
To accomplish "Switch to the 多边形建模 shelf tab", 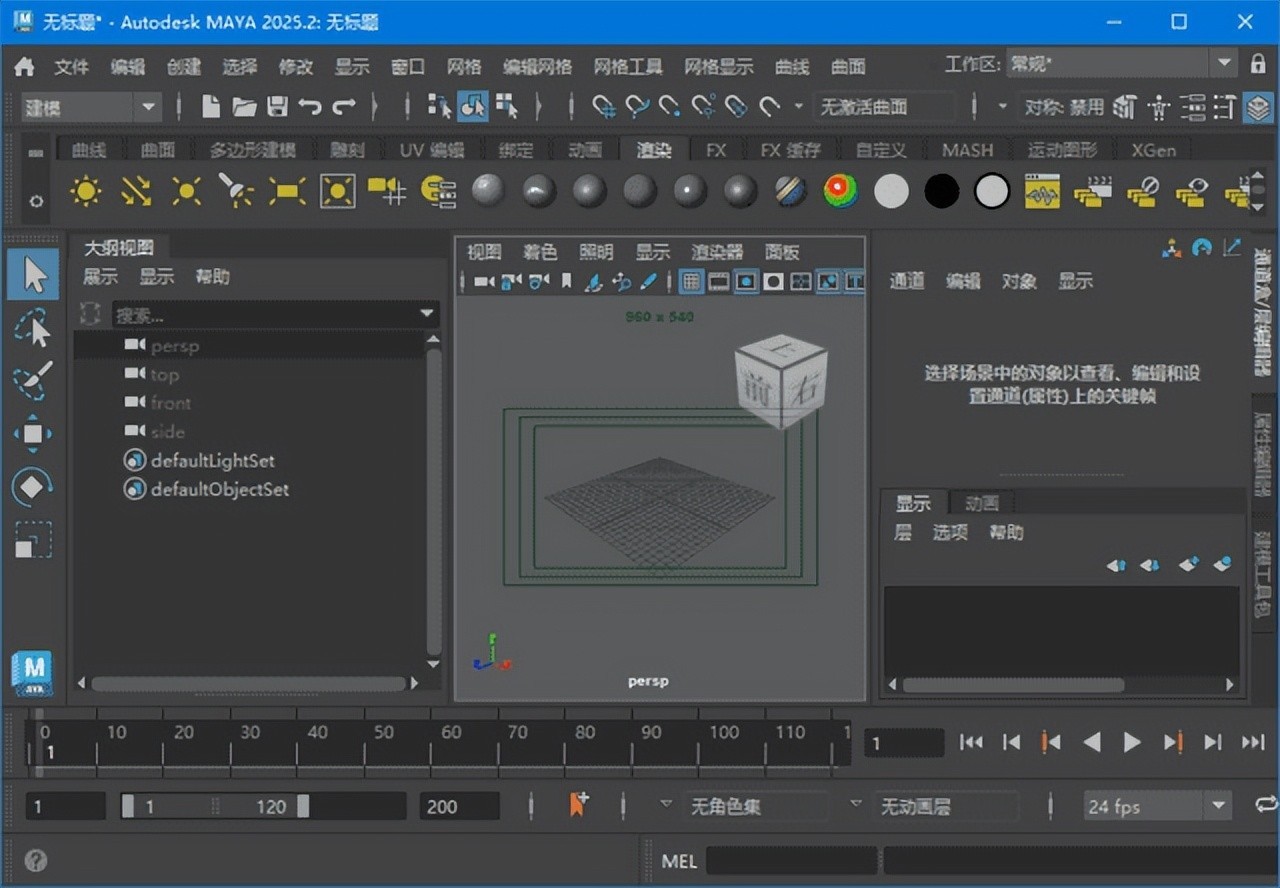I will 252,150.
